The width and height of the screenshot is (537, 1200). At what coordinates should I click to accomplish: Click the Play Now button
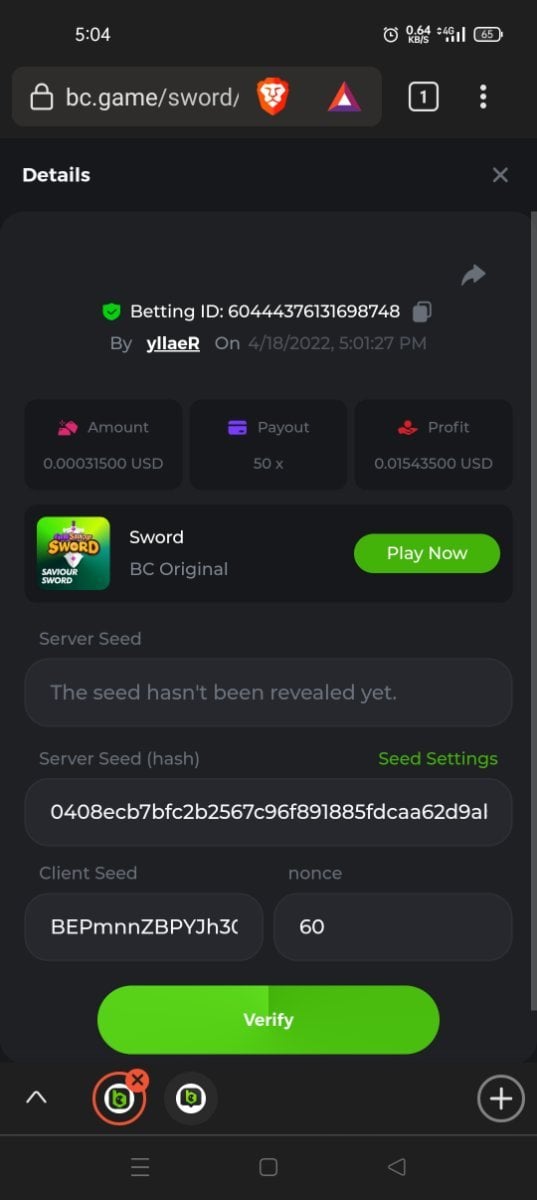[427, 553]
